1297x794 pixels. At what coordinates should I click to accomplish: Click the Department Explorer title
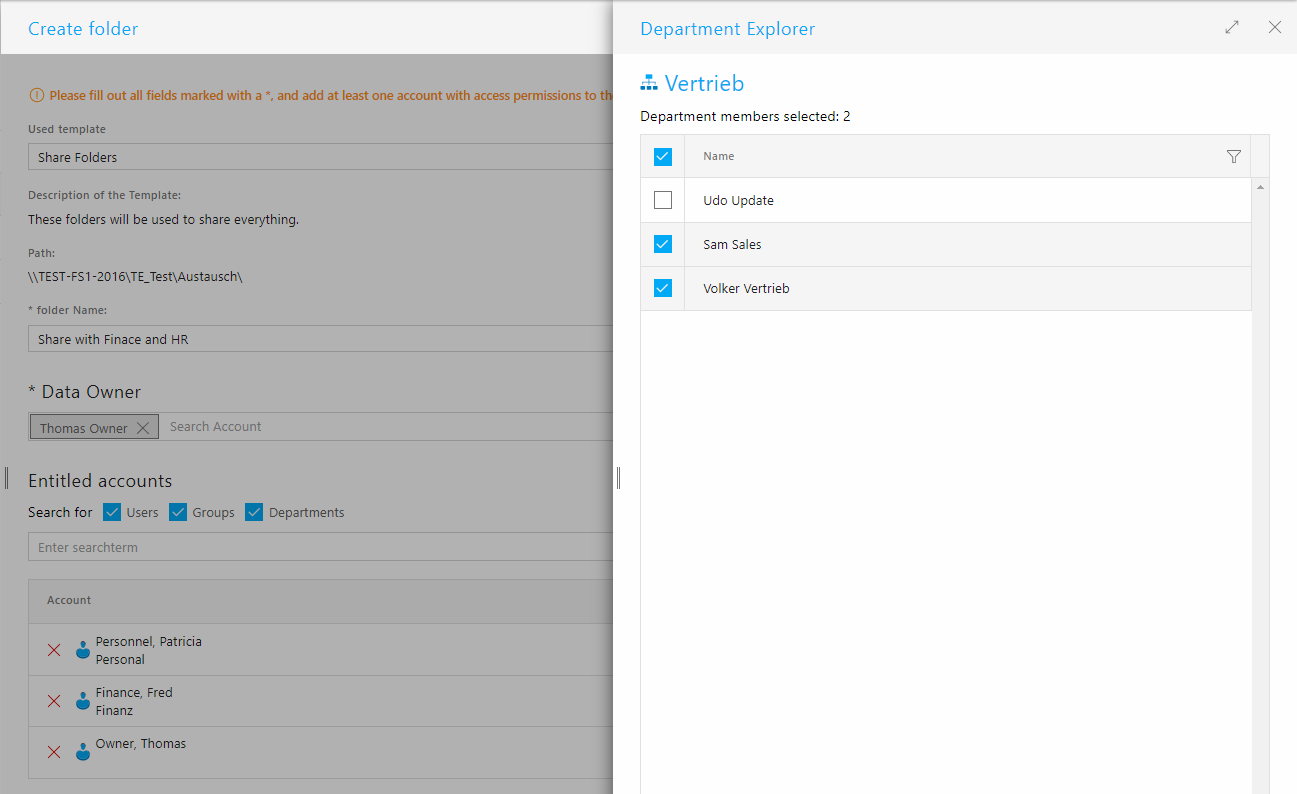(727, 29)
